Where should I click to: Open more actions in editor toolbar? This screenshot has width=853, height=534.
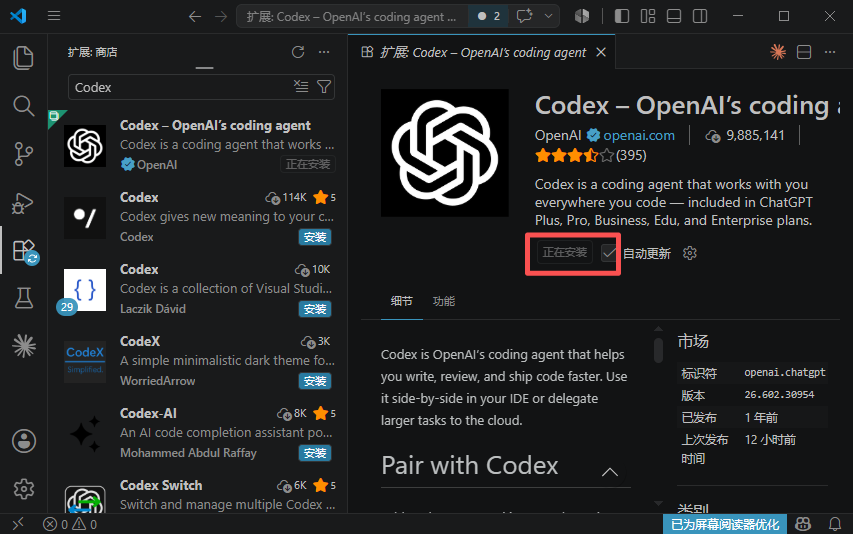(x=830, y=52)
